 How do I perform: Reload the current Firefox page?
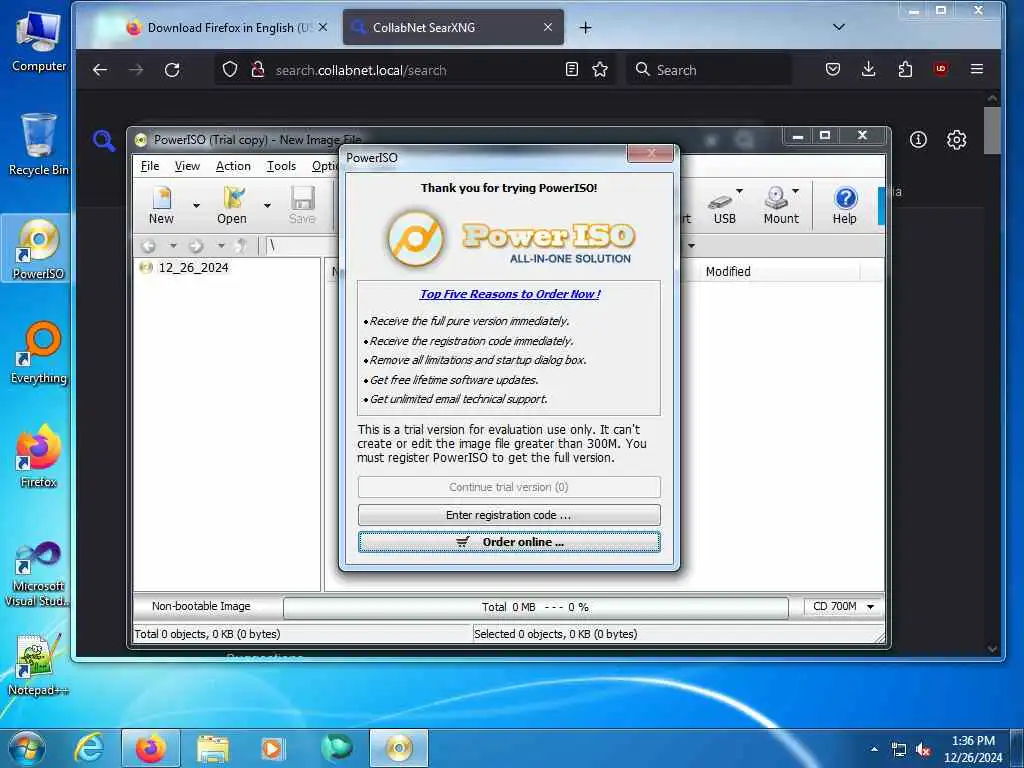[x=172, y=70]
